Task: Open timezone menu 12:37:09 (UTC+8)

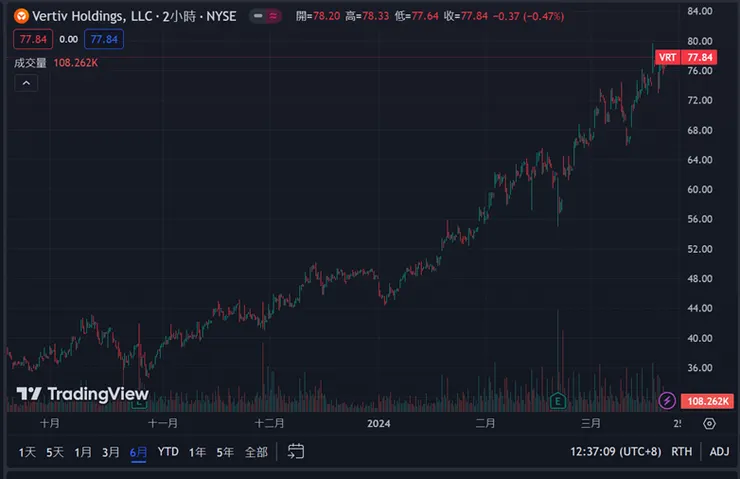Action: [615, 452]
